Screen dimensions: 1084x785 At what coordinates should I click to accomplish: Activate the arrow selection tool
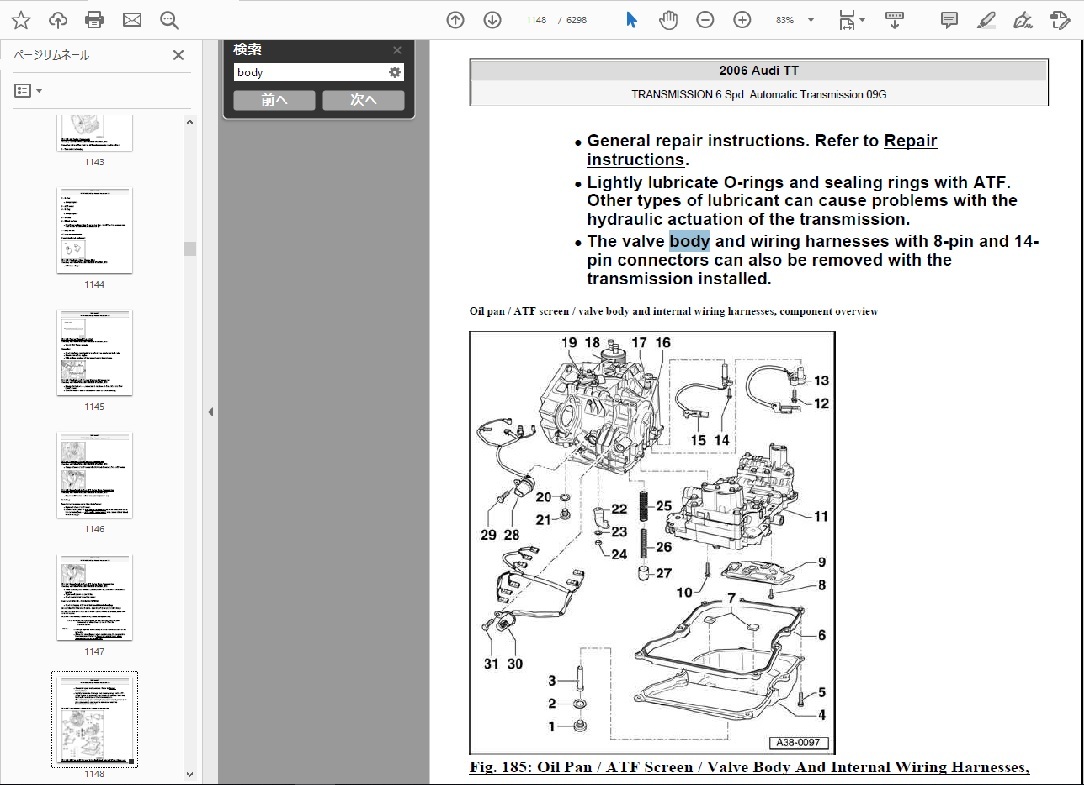632,20
